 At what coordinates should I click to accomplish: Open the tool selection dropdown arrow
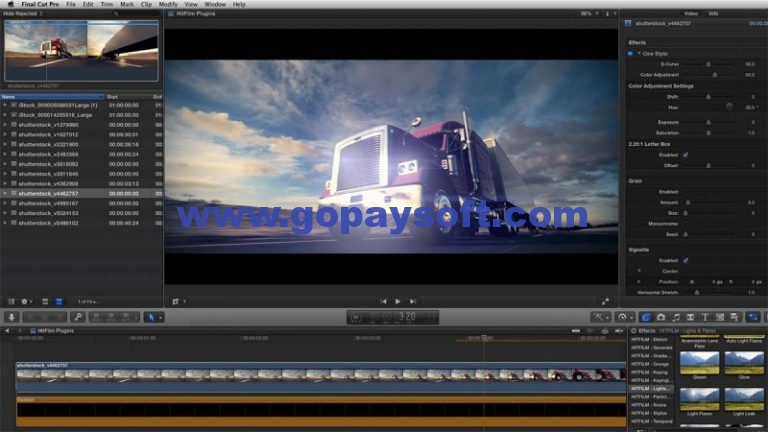coord(160,318)
